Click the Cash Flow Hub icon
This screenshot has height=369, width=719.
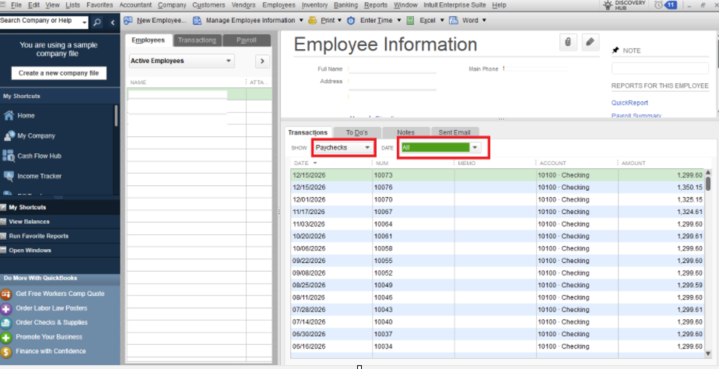(x=9, y=156)
